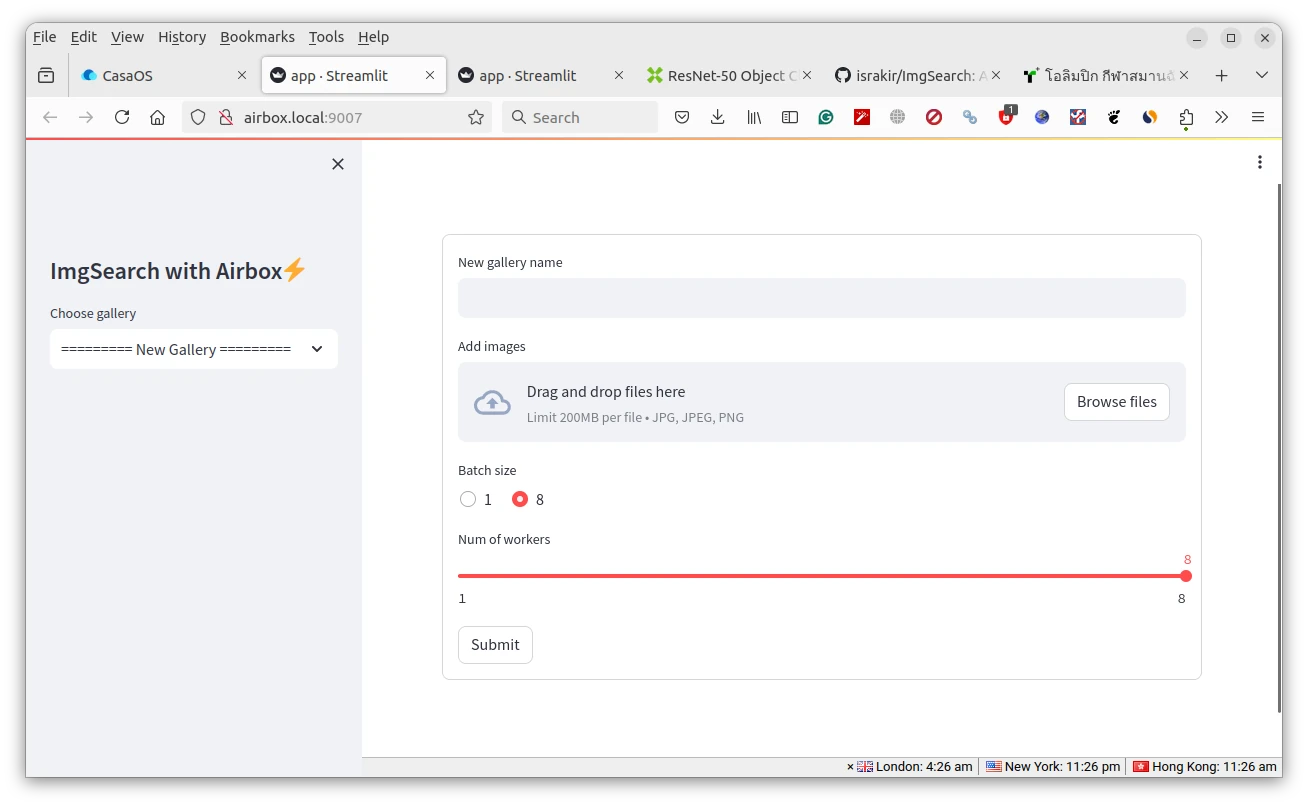Open the History menu
The width and height of the screenshot is (1308, 806).
point(182,37)
